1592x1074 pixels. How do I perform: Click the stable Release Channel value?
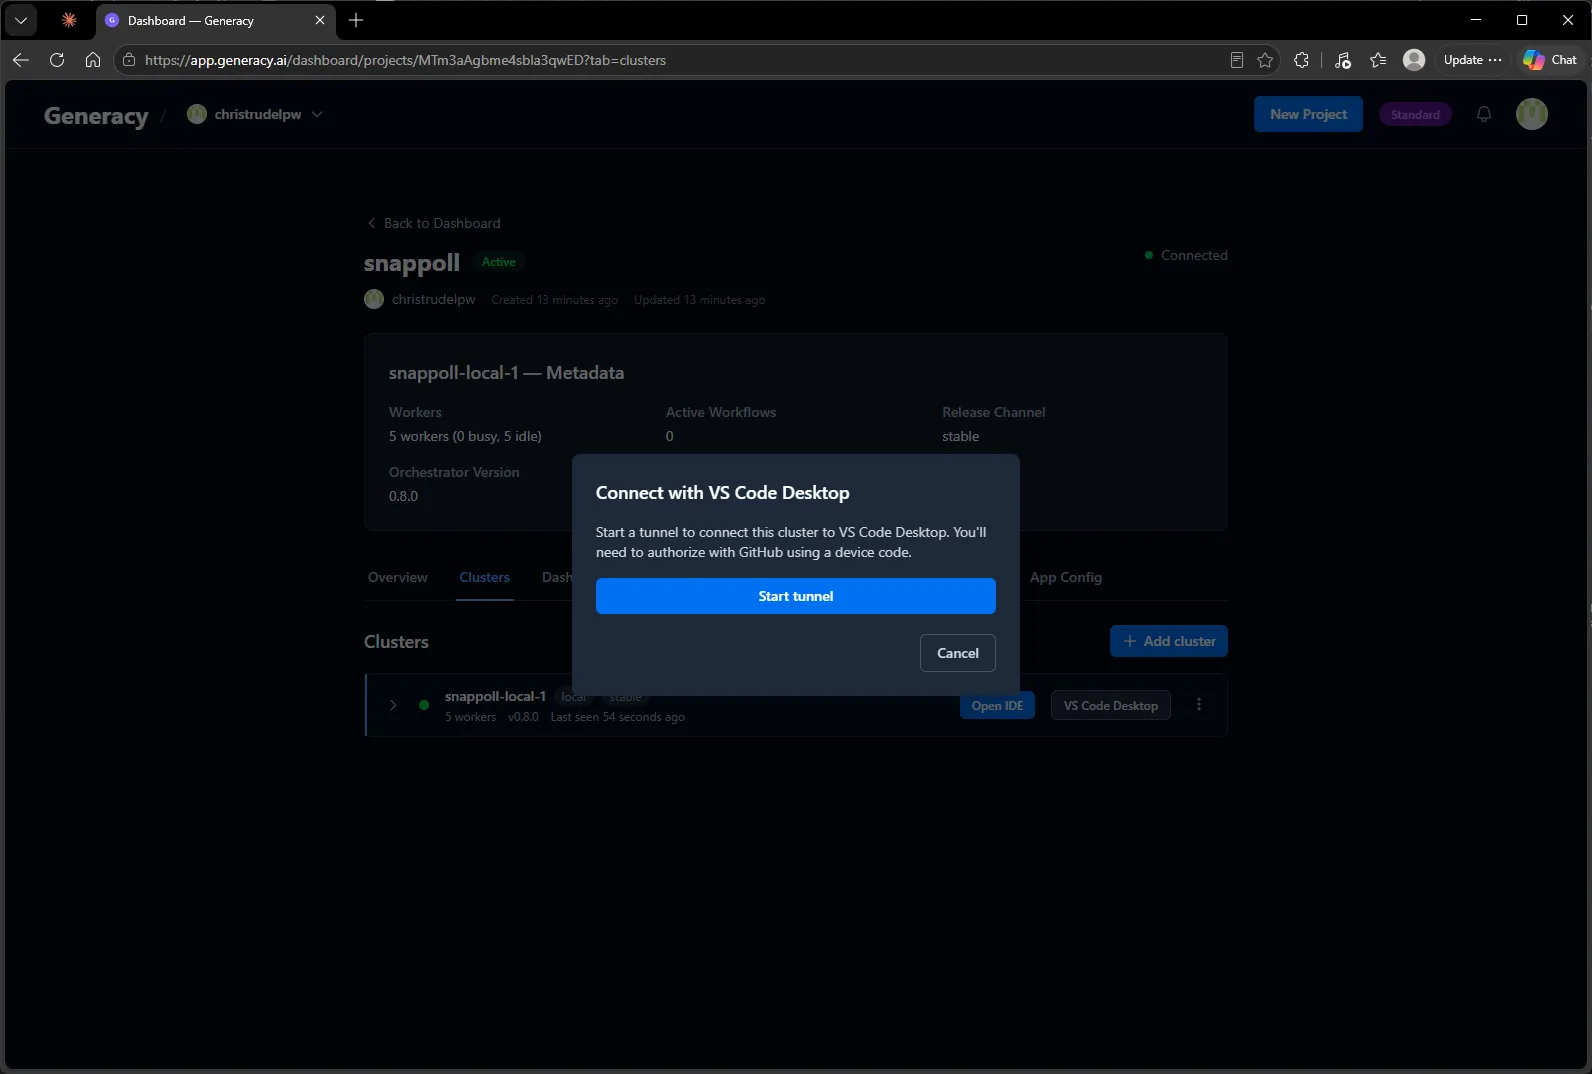(x=960, y=436)
